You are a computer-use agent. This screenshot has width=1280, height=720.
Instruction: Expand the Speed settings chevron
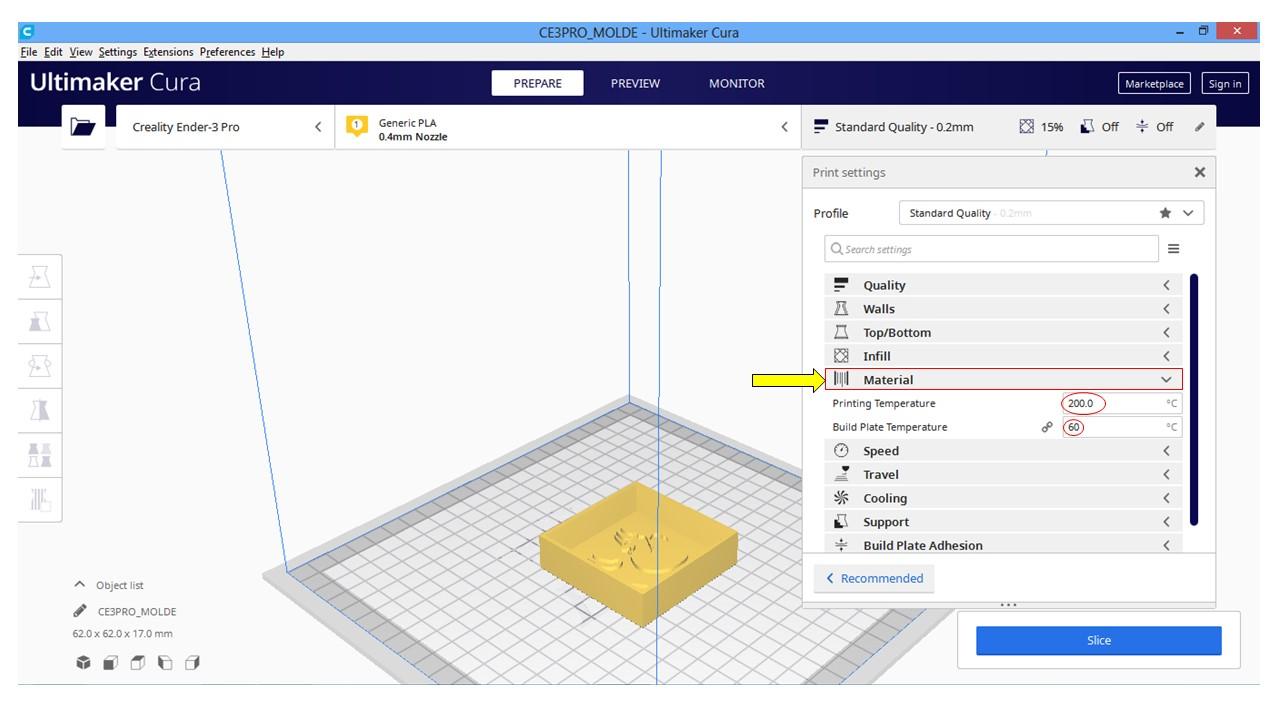coord(1166,451)
